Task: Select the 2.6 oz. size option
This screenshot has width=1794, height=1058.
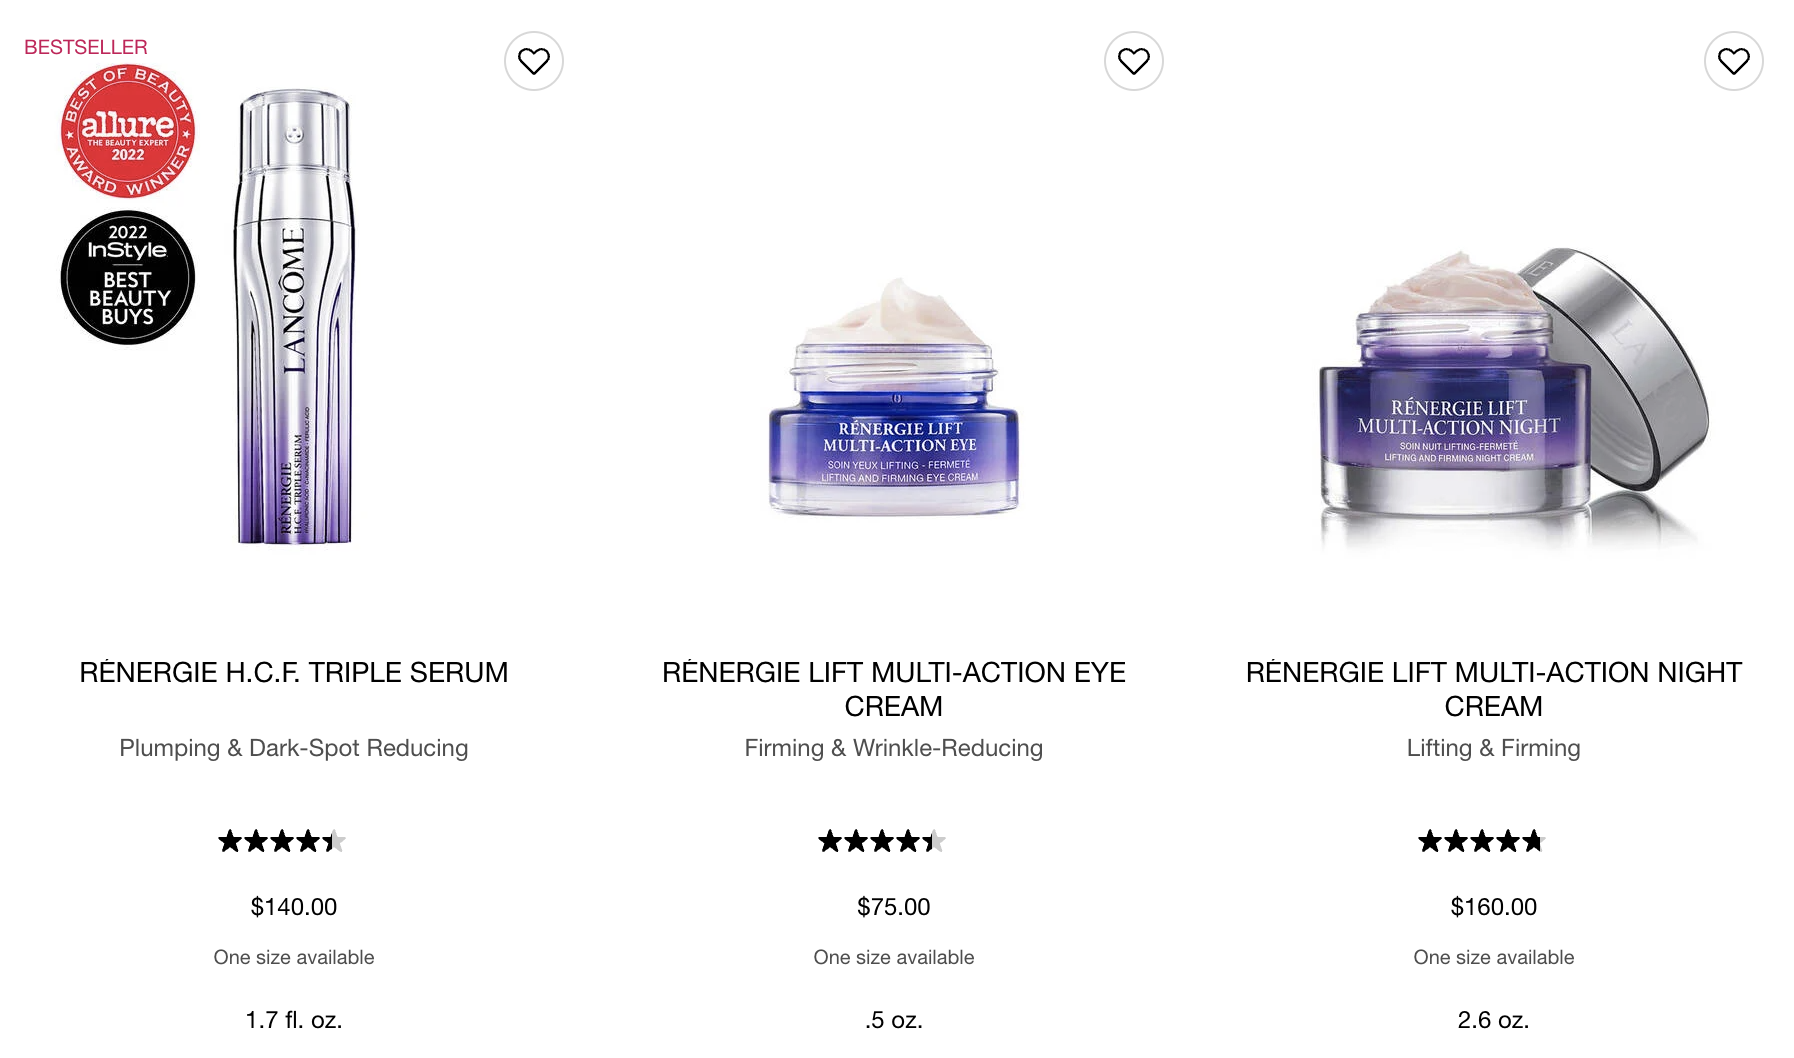Action: coord(1494,1020)
